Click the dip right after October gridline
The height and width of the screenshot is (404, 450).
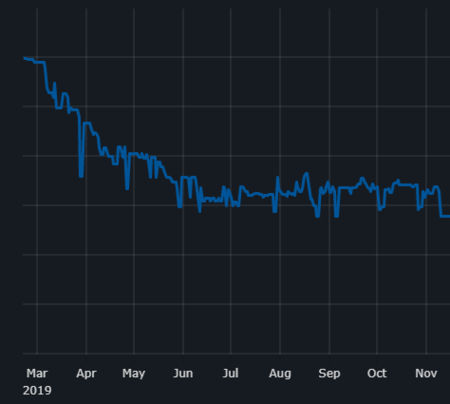(x=380, y=209)
